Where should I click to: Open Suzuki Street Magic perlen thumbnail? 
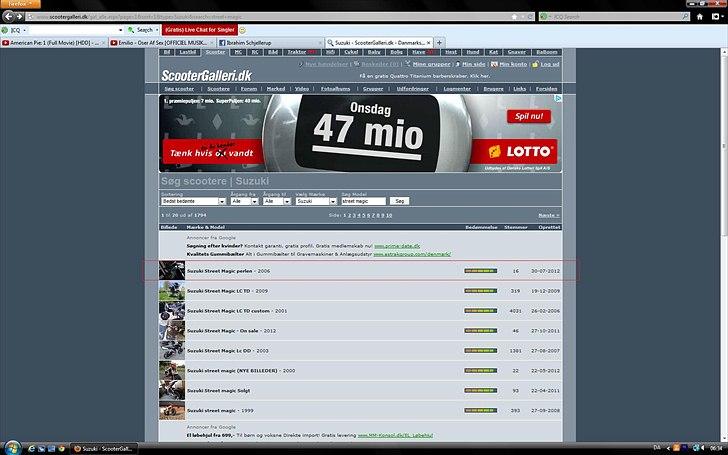[x=172, y=271]
